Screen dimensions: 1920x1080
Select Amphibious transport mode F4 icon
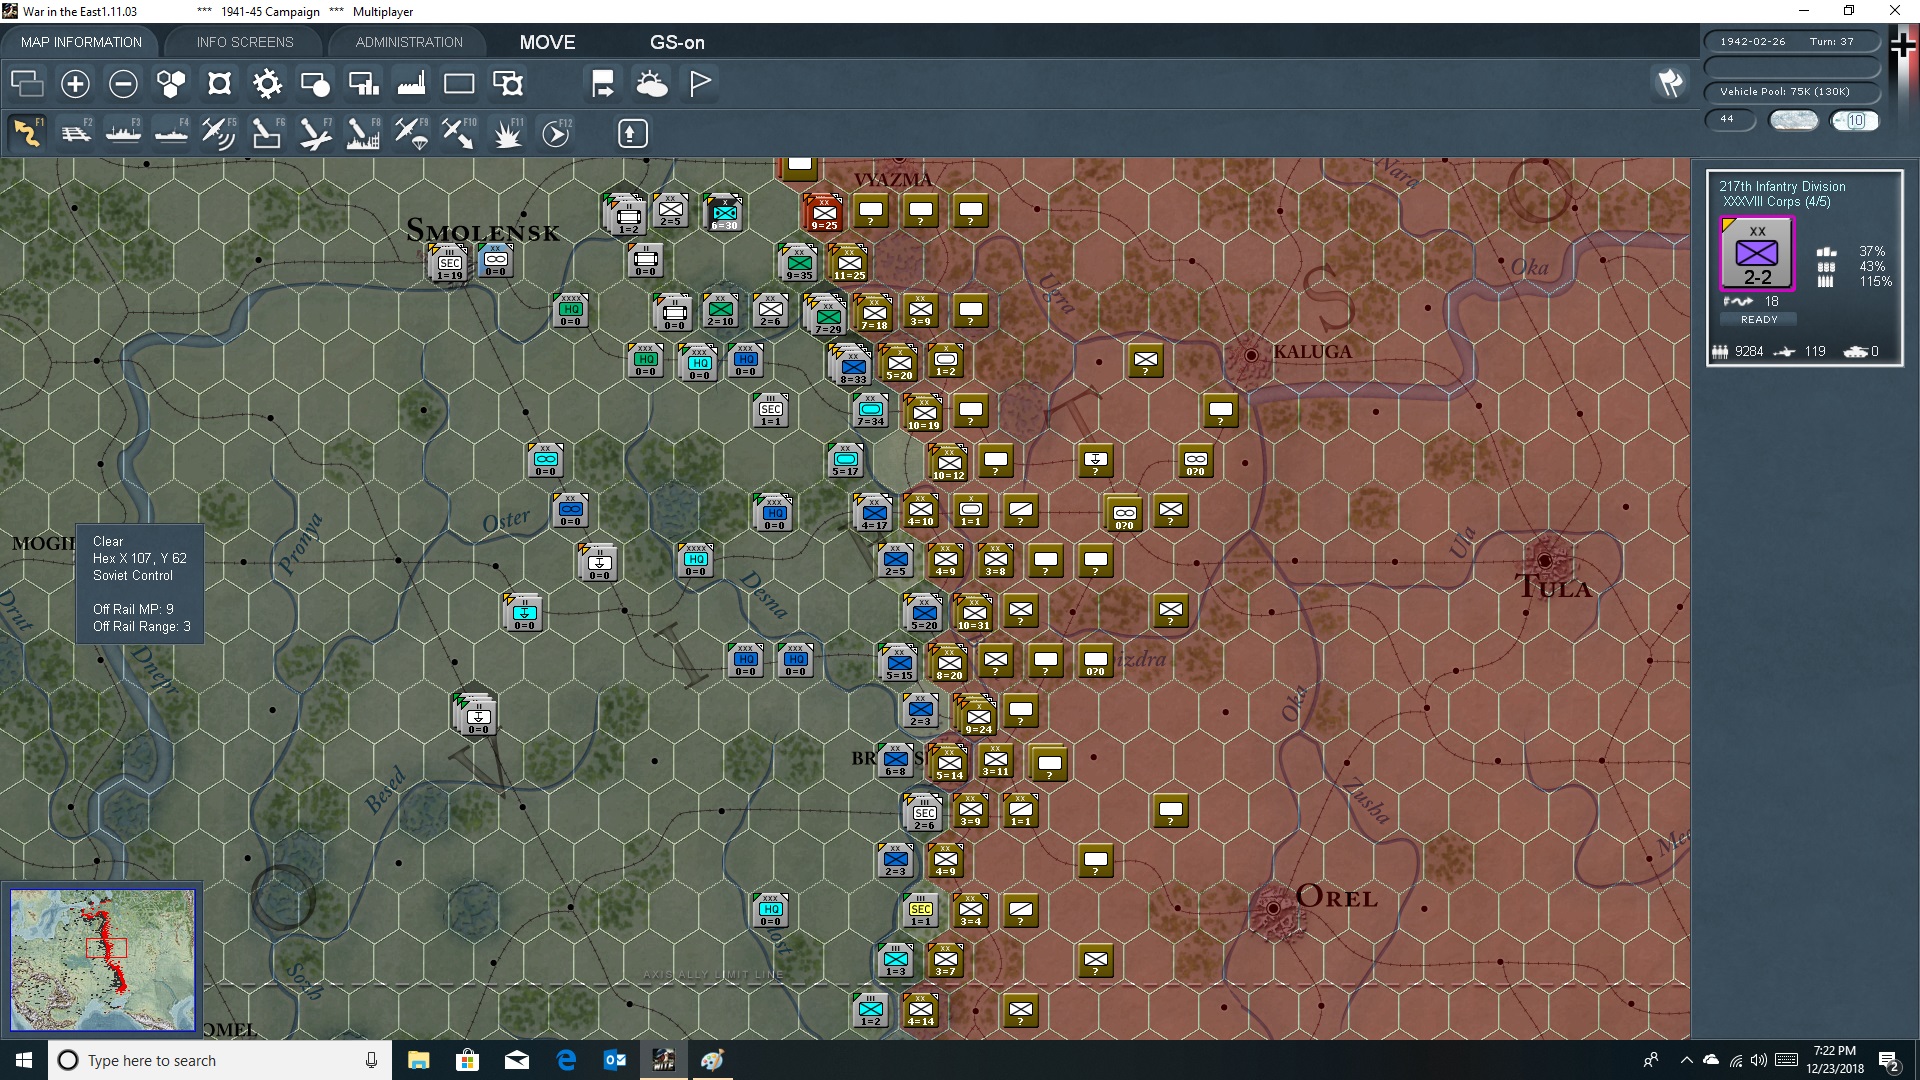pyautogui.click(x=171, y=133)
